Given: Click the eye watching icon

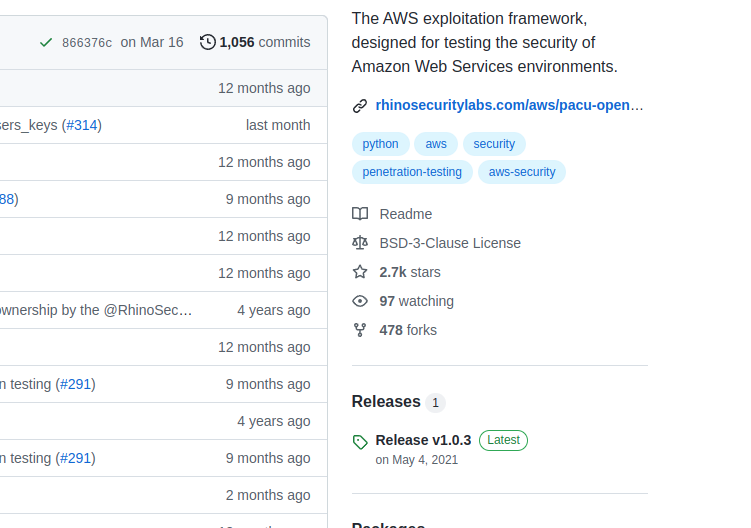Looking at the screenshot, I should pos(360,301).
